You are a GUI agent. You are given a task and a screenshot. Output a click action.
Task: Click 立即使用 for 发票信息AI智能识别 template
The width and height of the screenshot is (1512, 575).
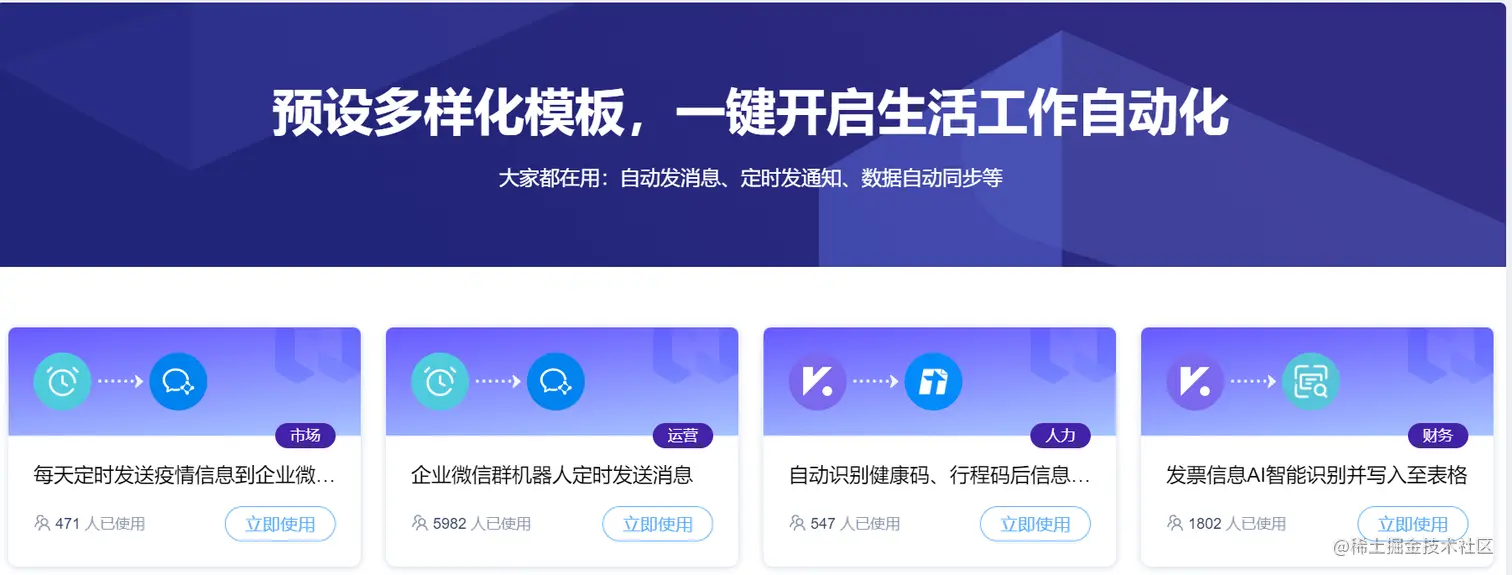point(1413,524)
